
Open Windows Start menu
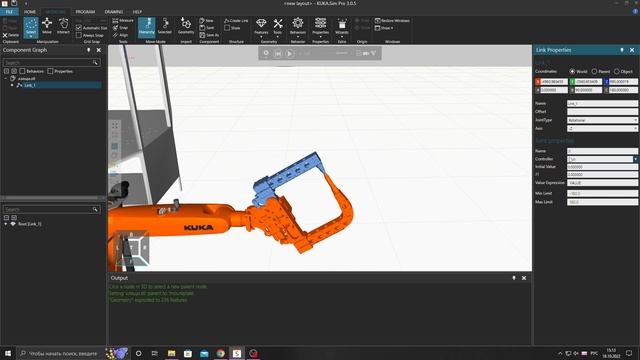(7, 353)
